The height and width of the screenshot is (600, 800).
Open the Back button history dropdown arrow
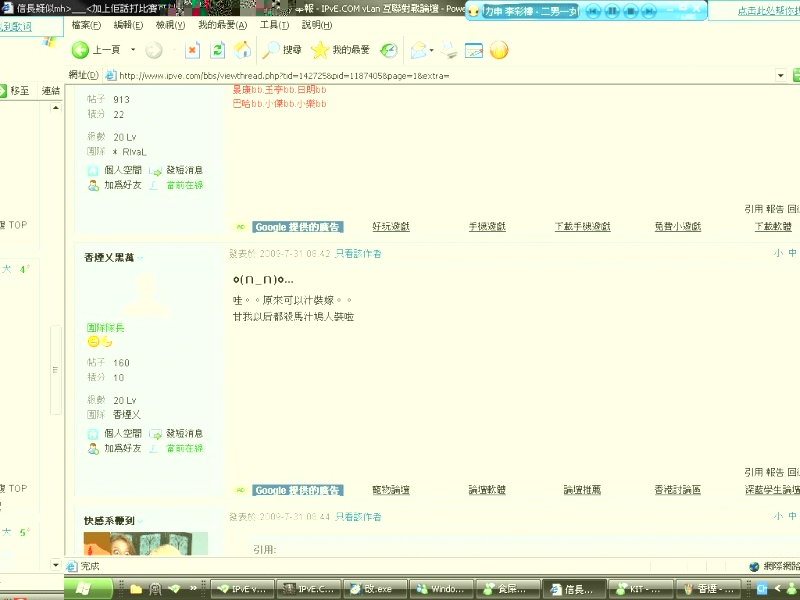132,49
